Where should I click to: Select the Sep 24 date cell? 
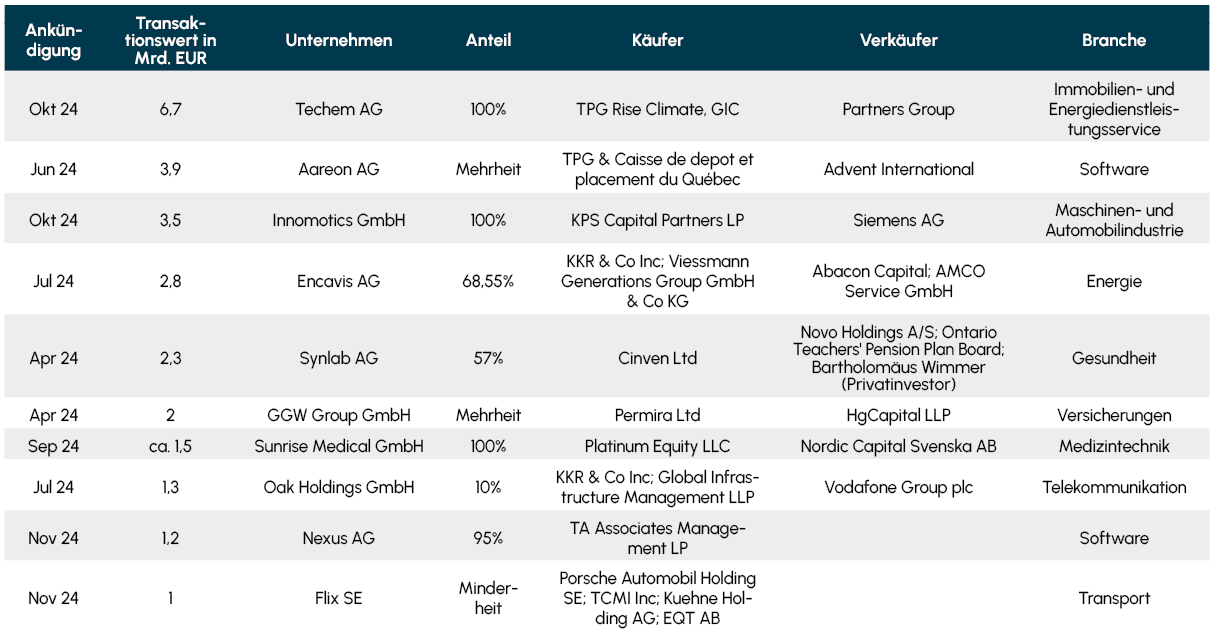click(x=53, y=446)
